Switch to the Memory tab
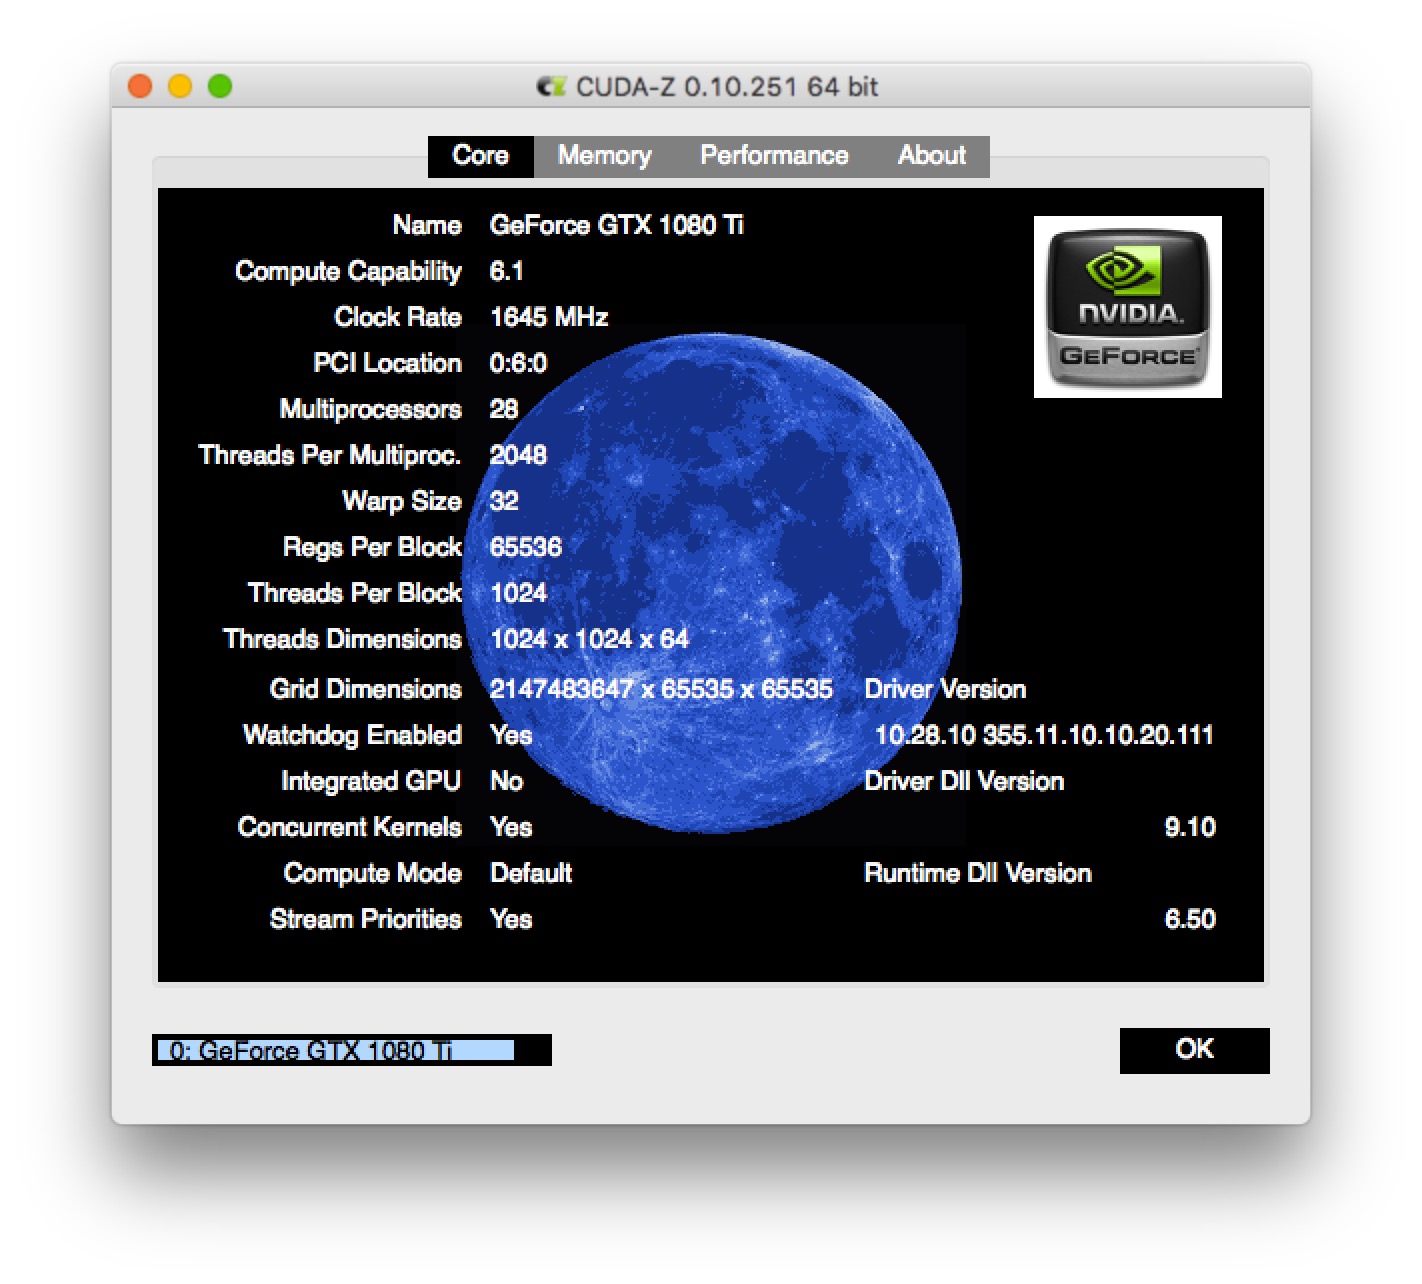1422x1284 pixels. 604,156
